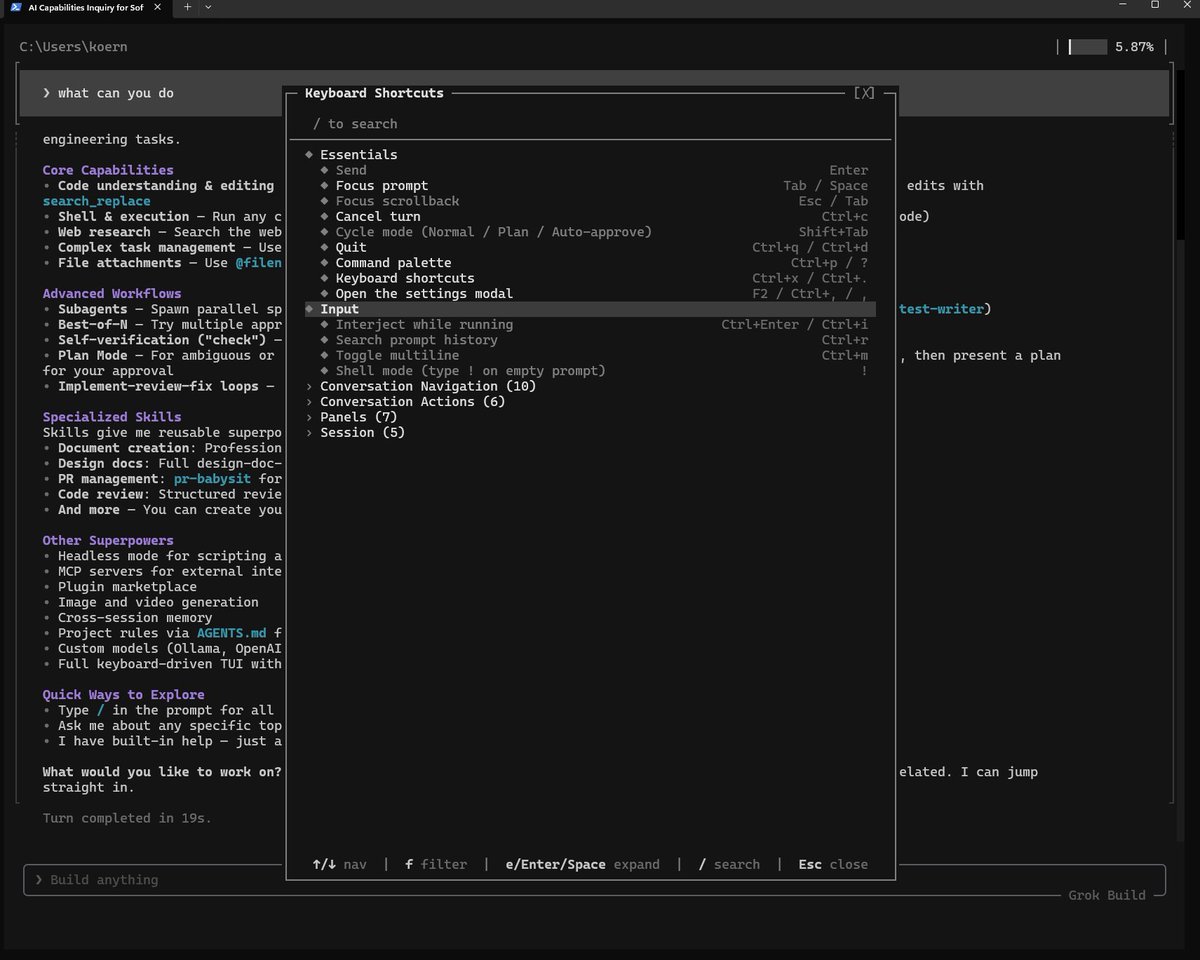Click the 'test-writer' highlighted text
The width and height of the screenshot is (1200, 960).
click(x=940, y=309)
